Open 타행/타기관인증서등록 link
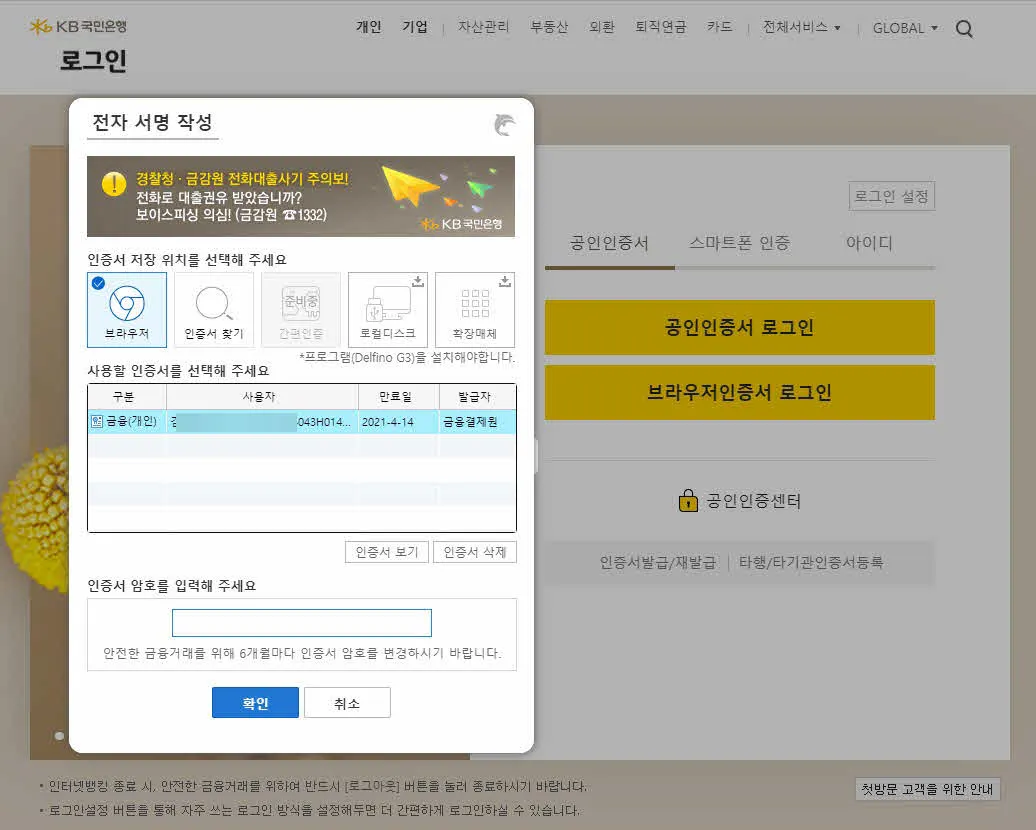This screenshot has width=1036, height=830. click(811, 562)
